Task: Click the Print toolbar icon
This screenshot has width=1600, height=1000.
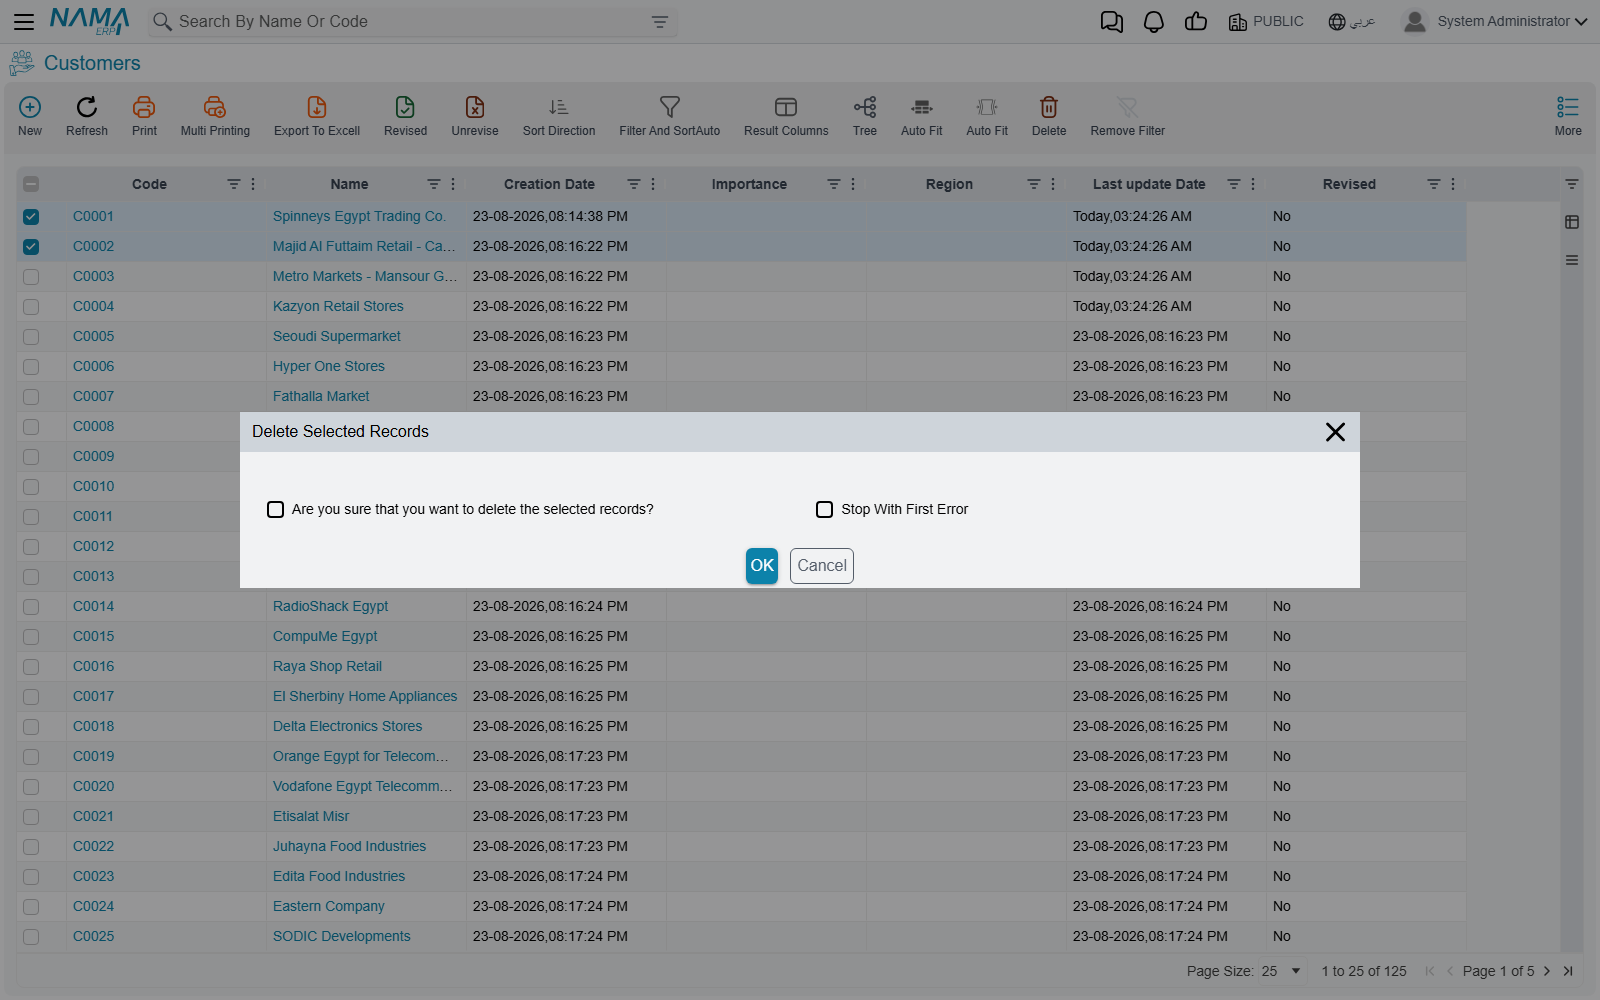Action: 144,107
